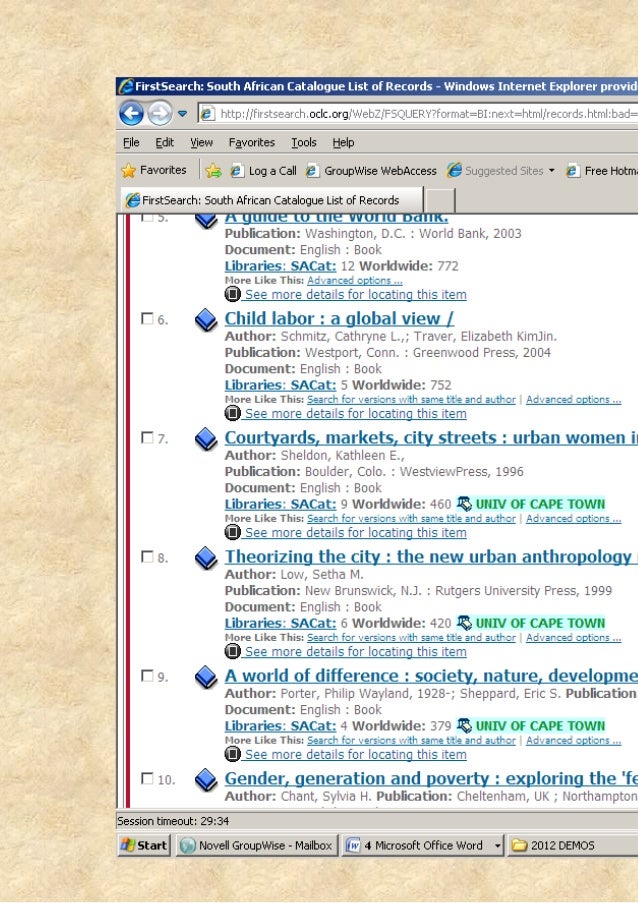638x903 pixels.
Task: Click UNIV OF CAPE TOWN icon on record 9
Action: (x=464, y=726)
